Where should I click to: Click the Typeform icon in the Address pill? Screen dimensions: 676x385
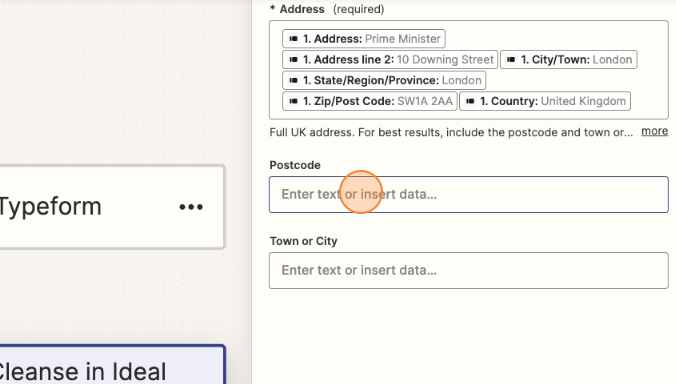(293, 39)
